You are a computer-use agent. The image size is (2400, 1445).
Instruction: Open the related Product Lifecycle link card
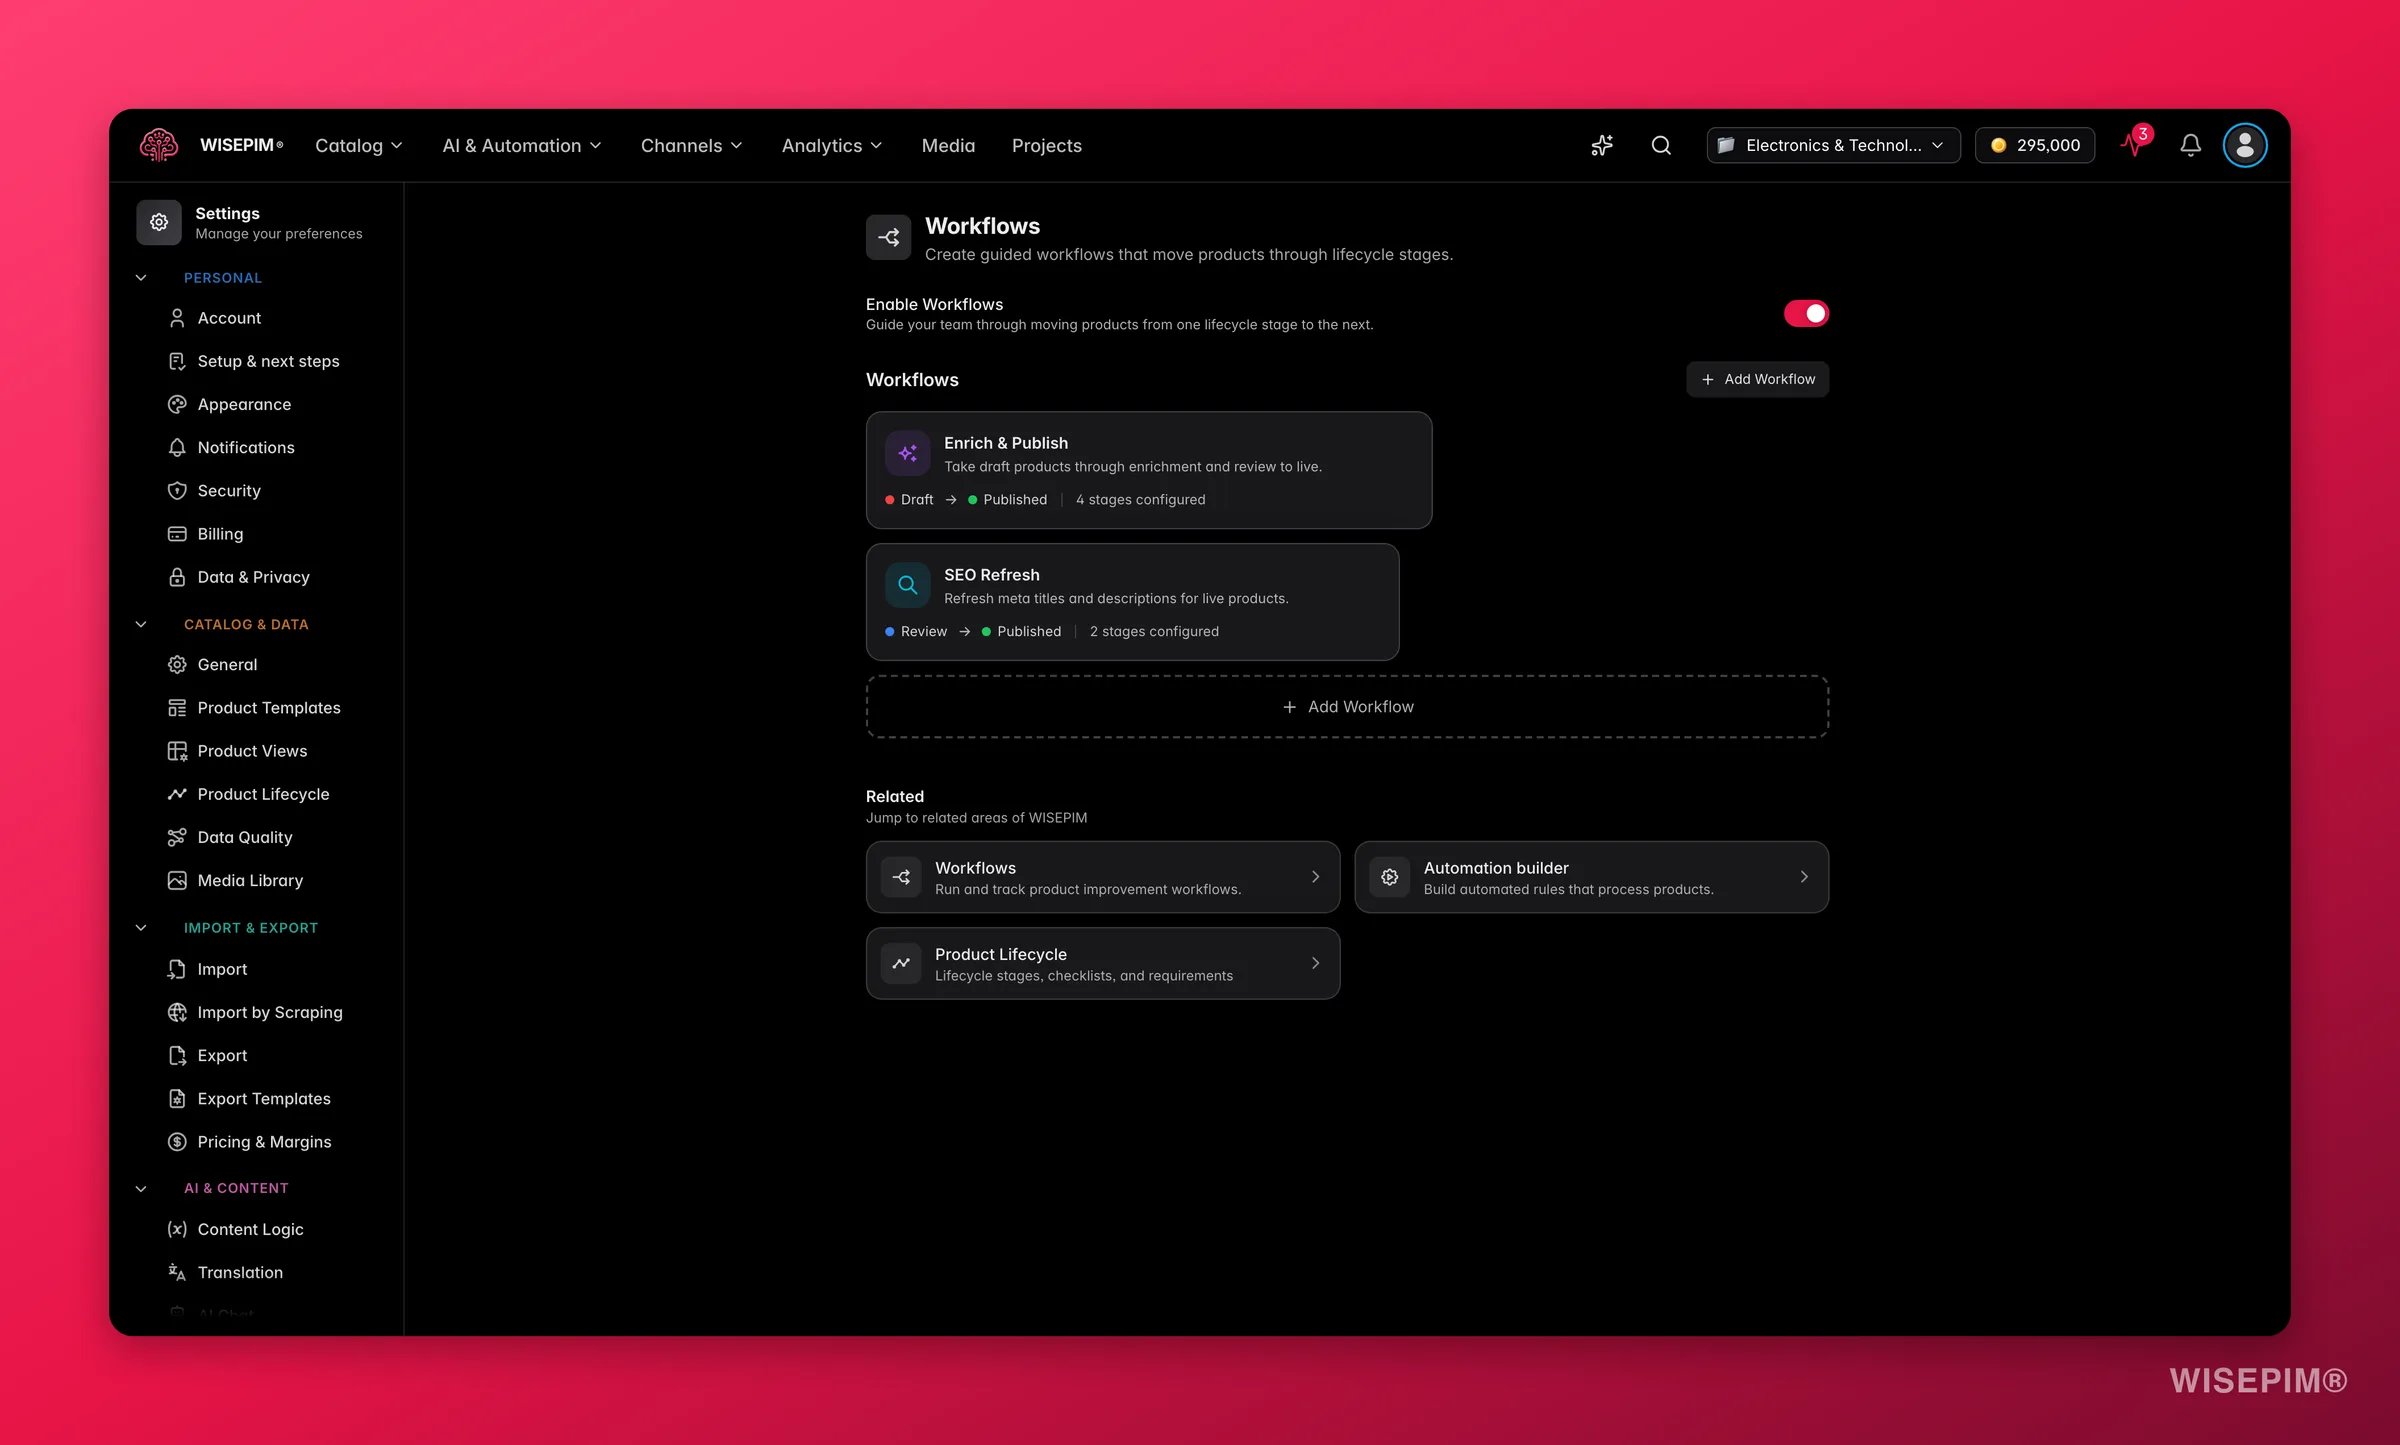(x=1103, y=963)
